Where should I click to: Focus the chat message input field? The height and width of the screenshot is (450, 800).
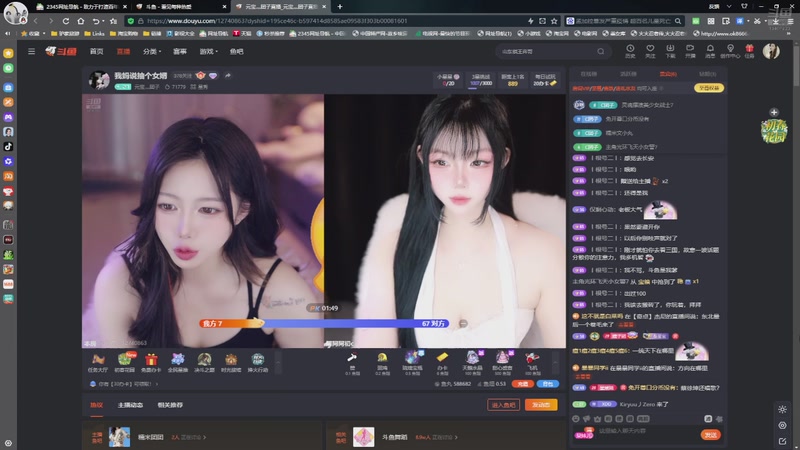647,431
